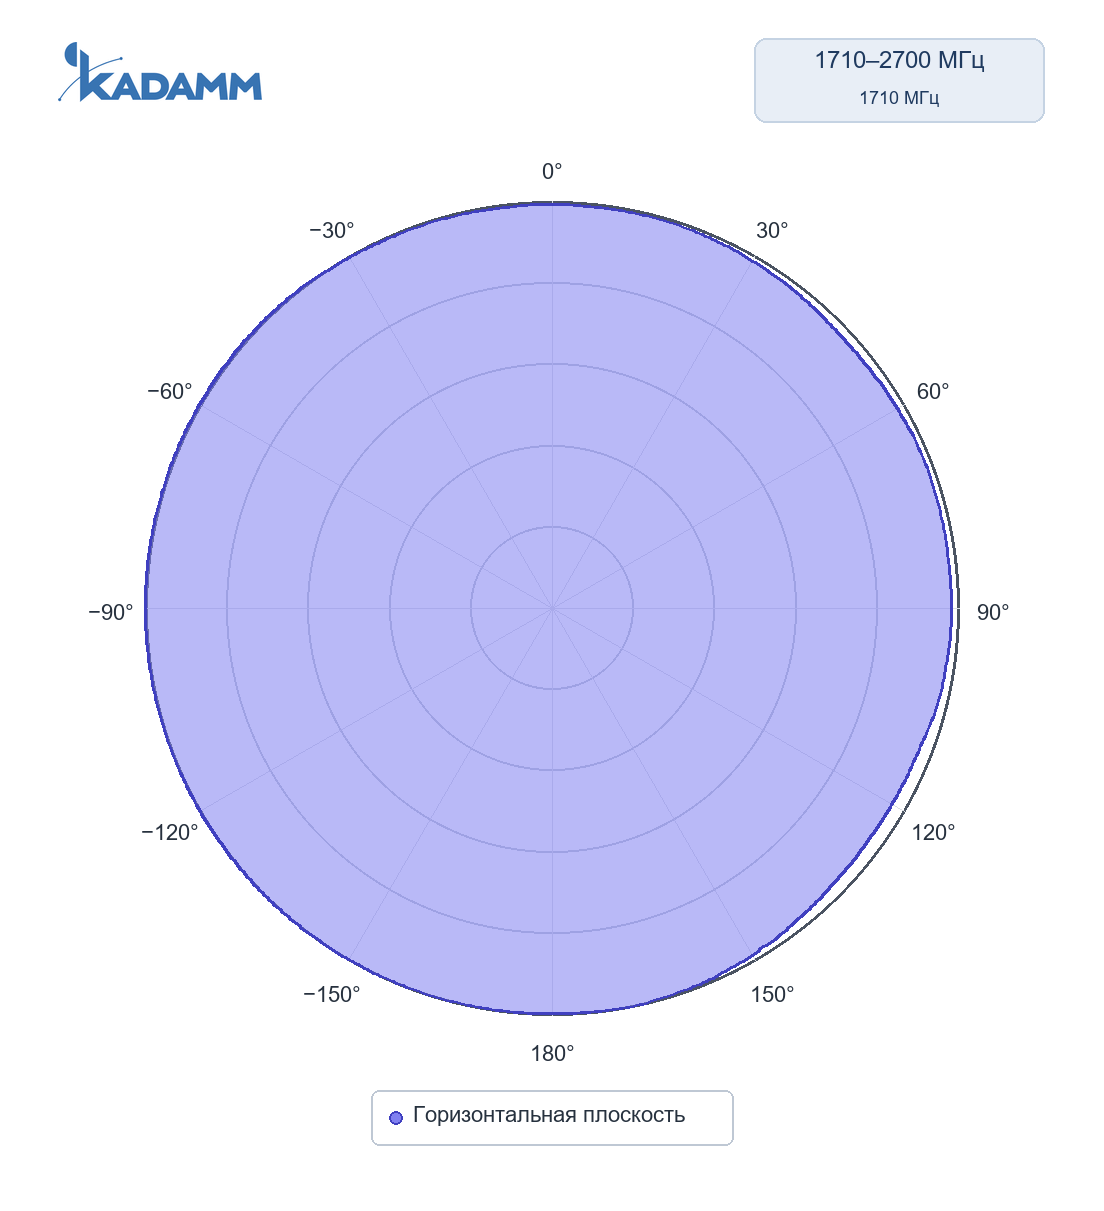Click the 1710–2700 МГц title
Viewport: 1104px width, 1211px height.
(x=899, y=60)
